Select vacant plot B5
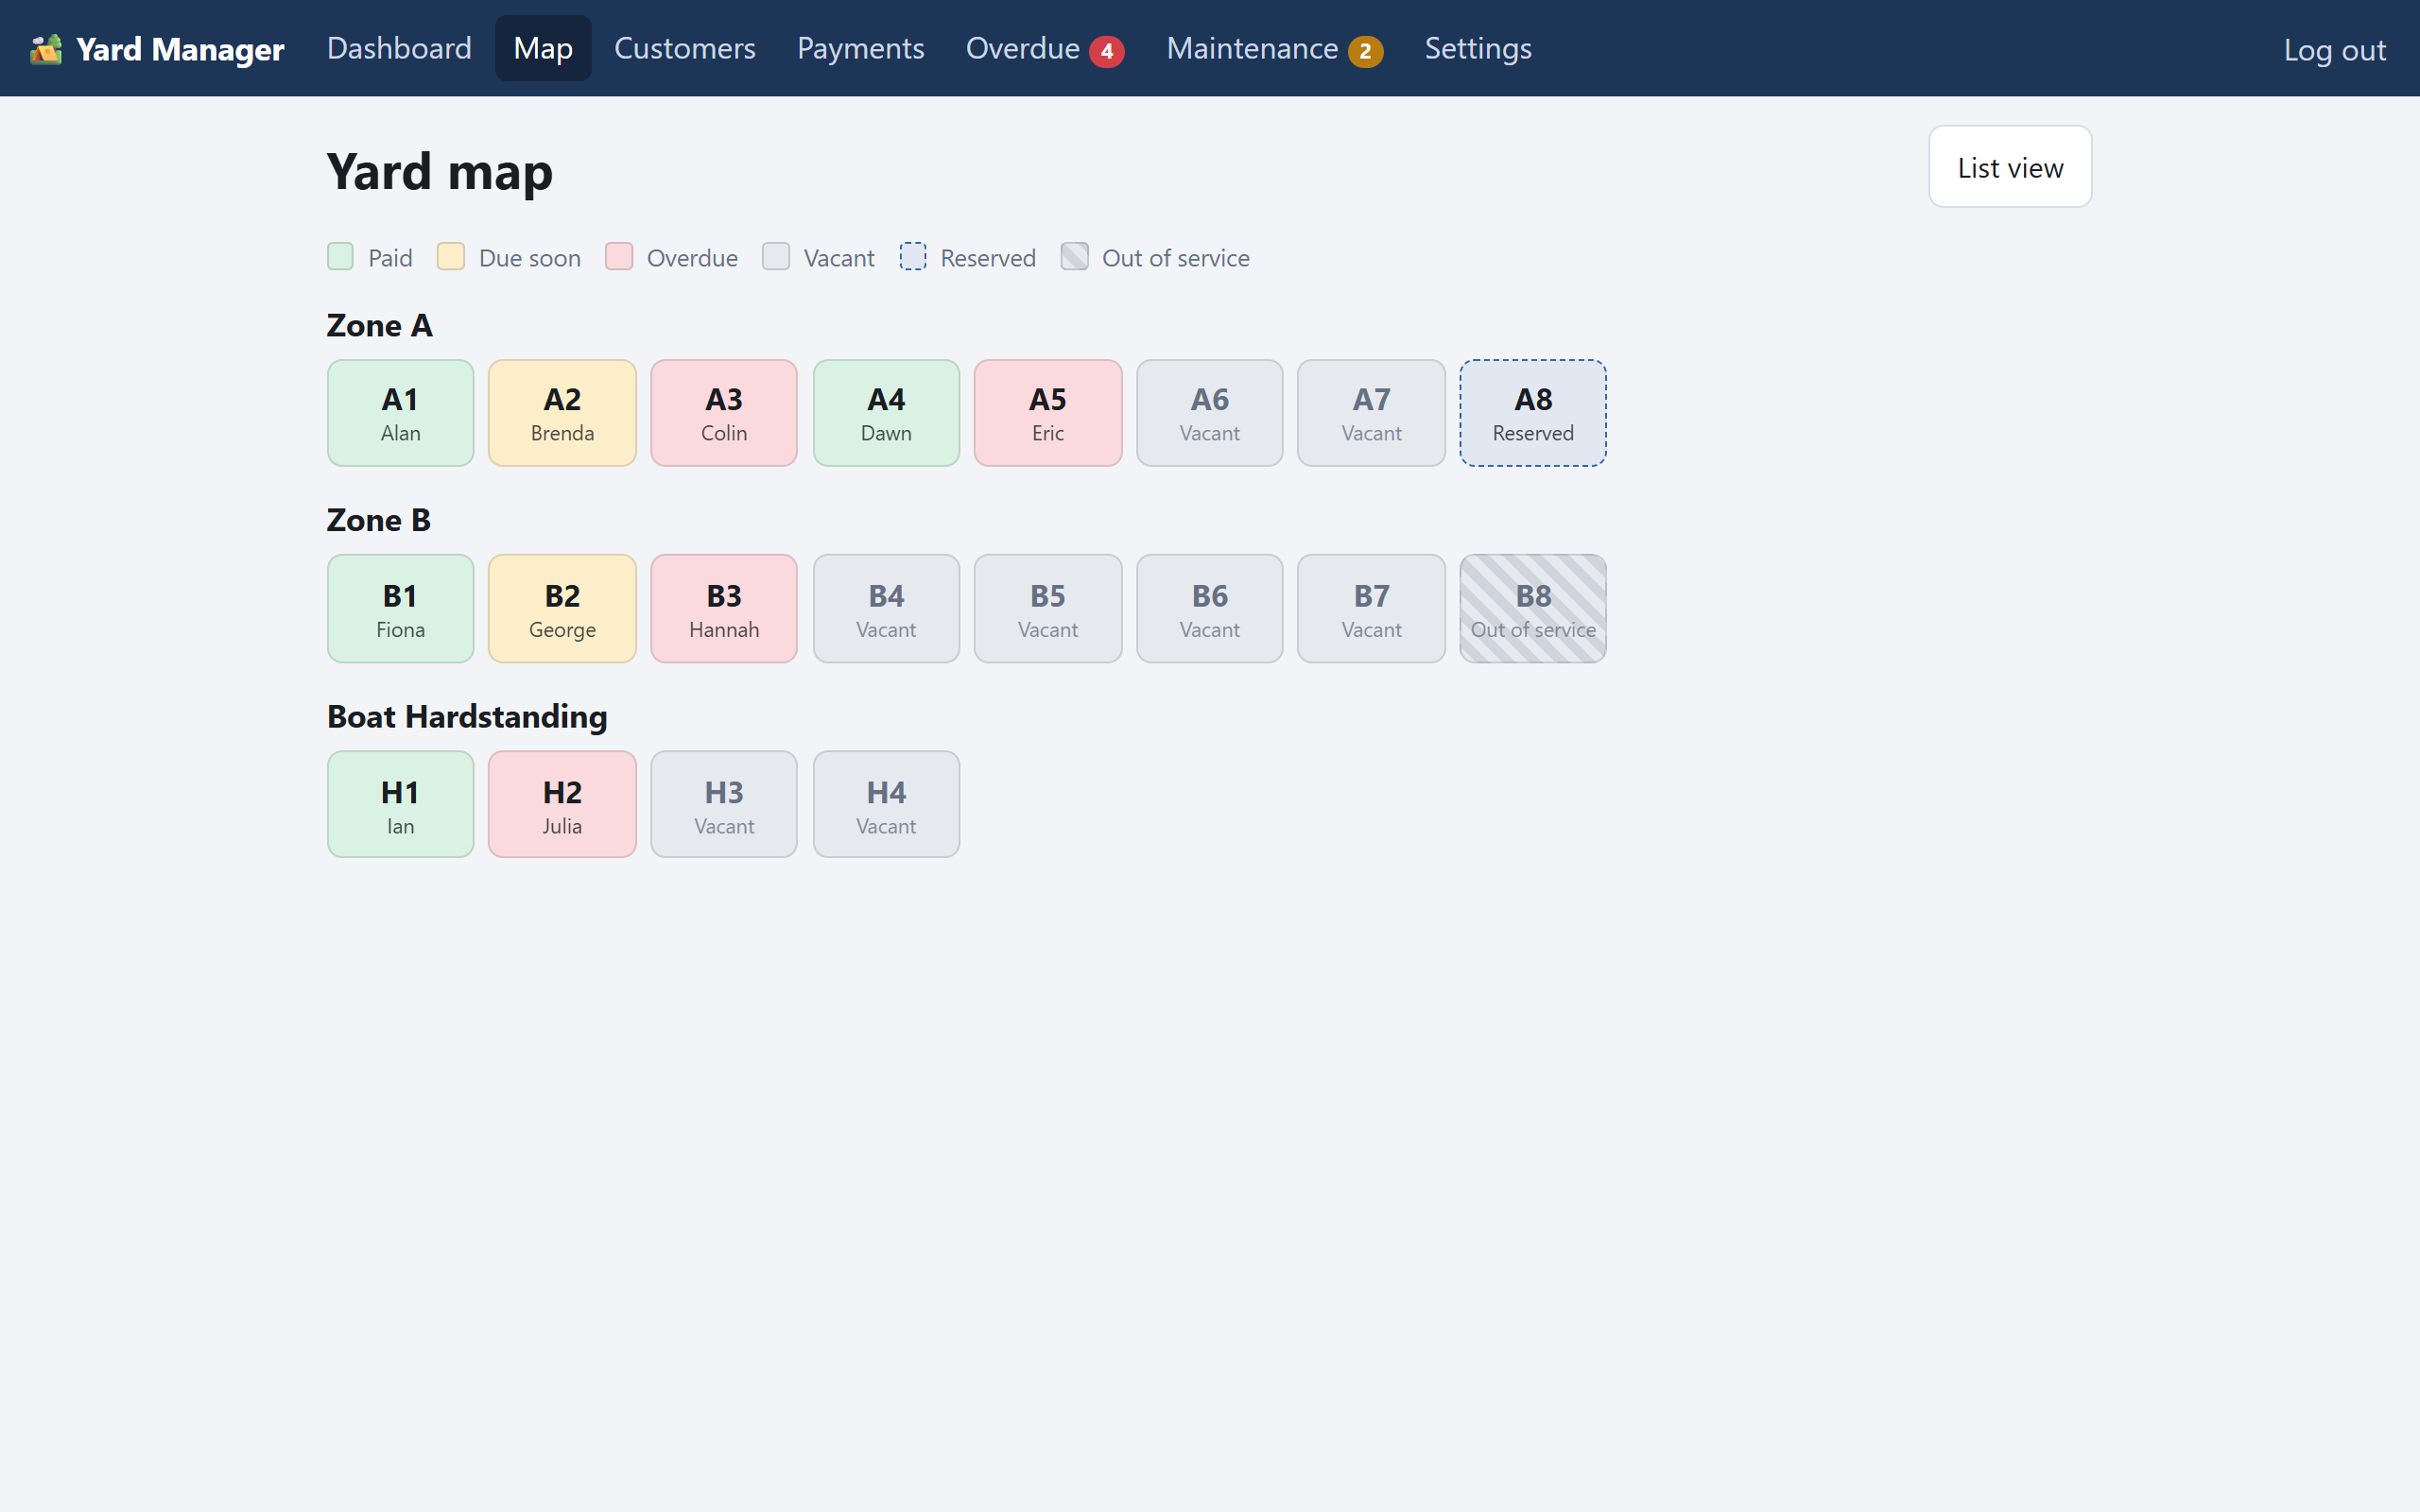The width and height of the screenshot is (2420, 1512). pyautogui.click(x=1048, y=609)
